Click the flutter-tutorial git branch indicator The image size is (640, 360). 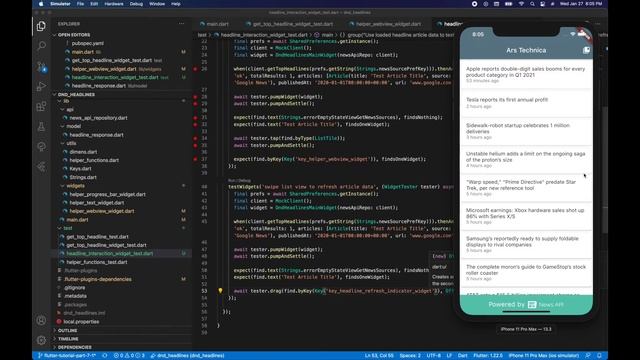67,356
